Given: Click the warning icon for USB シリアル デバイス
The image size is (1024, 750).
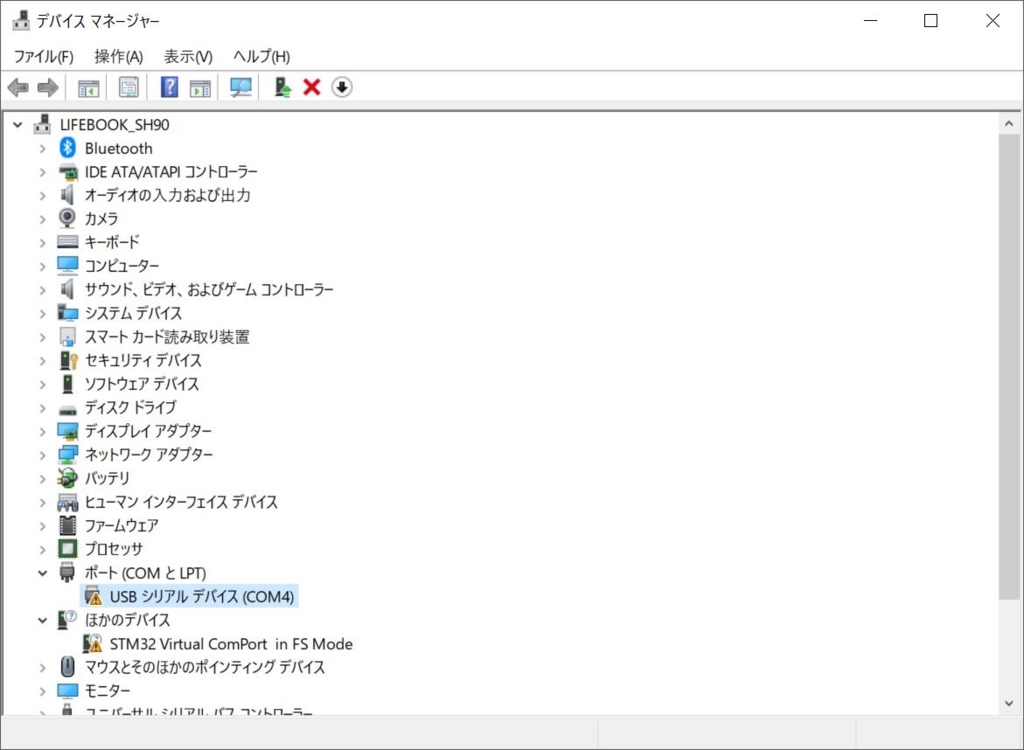Looking at the screenshot, I should 93,596.
